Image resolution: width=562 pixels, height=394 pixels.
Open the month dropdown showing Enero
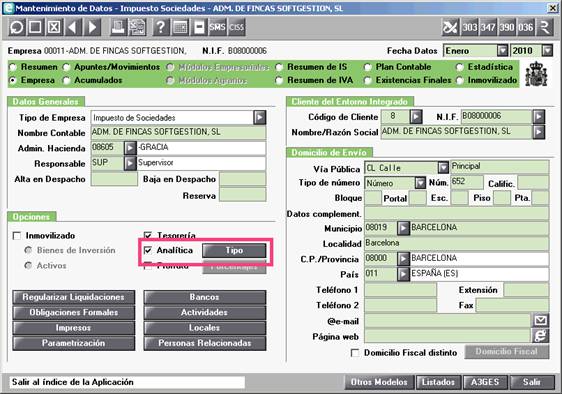[503, 51]
